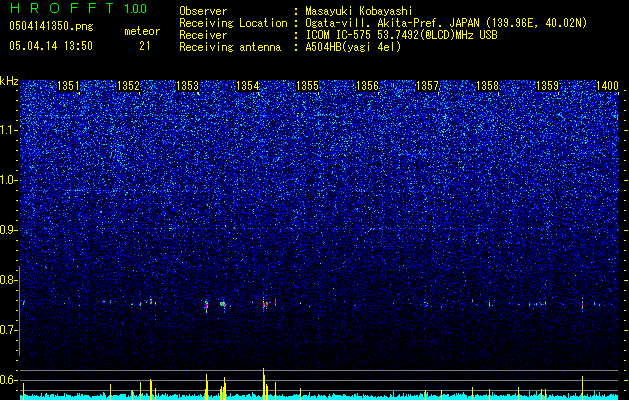Click the kHz axis unit label
The height and width of the screenshot is (400, 629).
pyautogui.click(x=9, y=81)
